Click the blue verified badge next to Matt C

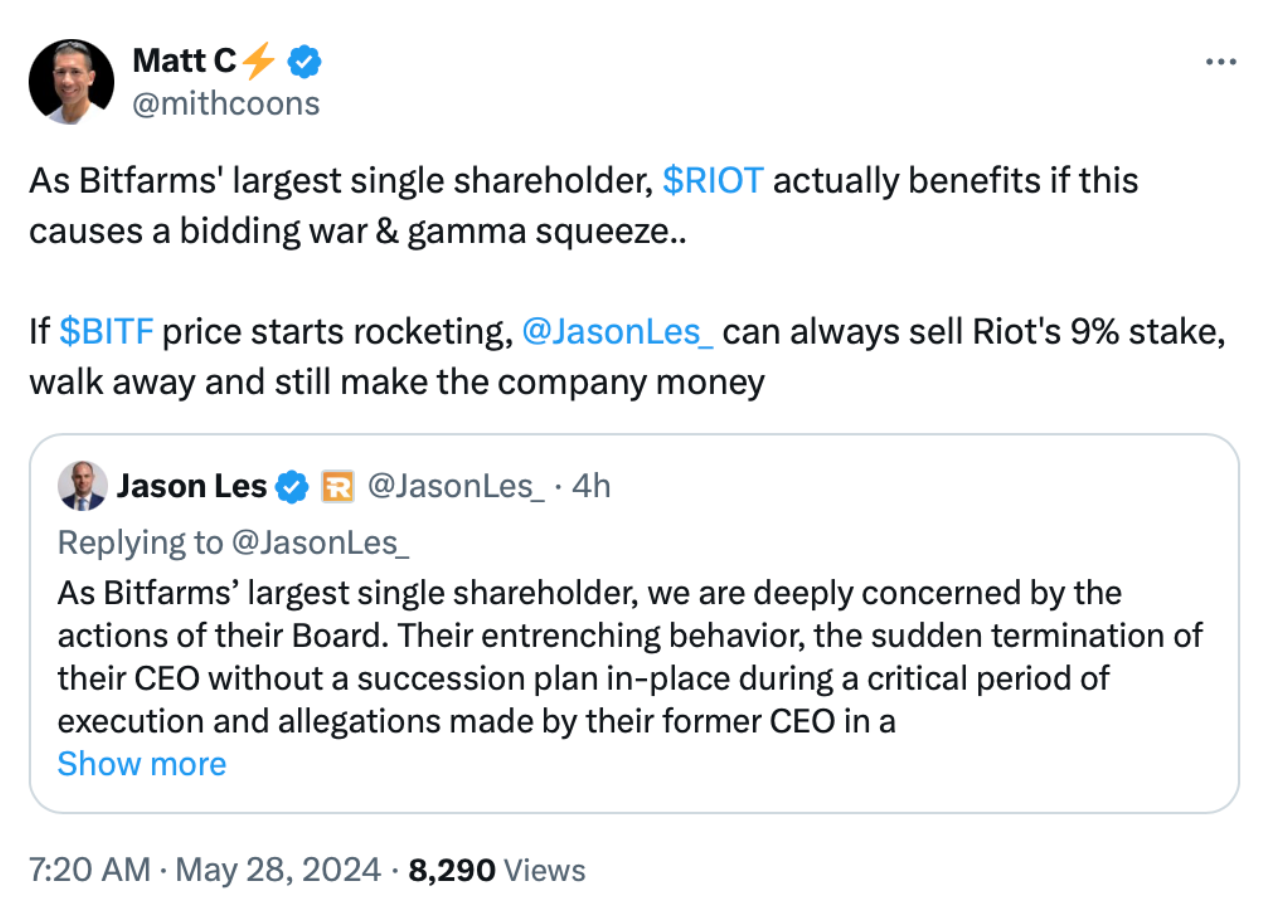[304, 62]
